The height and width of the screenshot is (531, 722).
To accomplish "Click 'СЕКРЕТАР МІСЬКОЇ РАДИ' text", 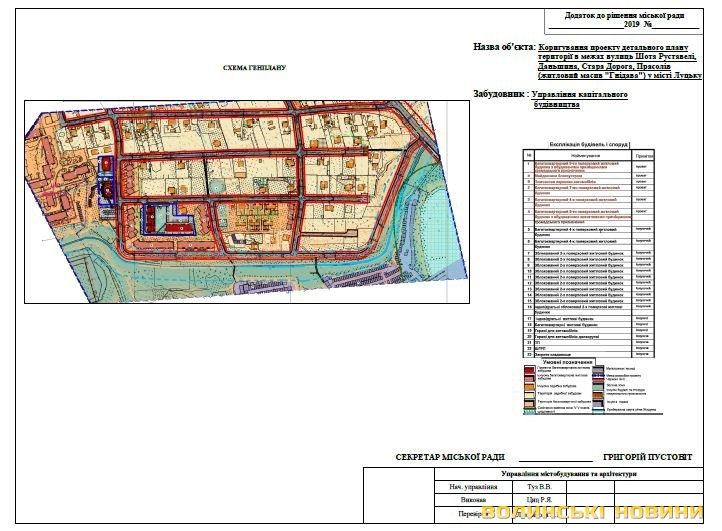I will (451, 456).
